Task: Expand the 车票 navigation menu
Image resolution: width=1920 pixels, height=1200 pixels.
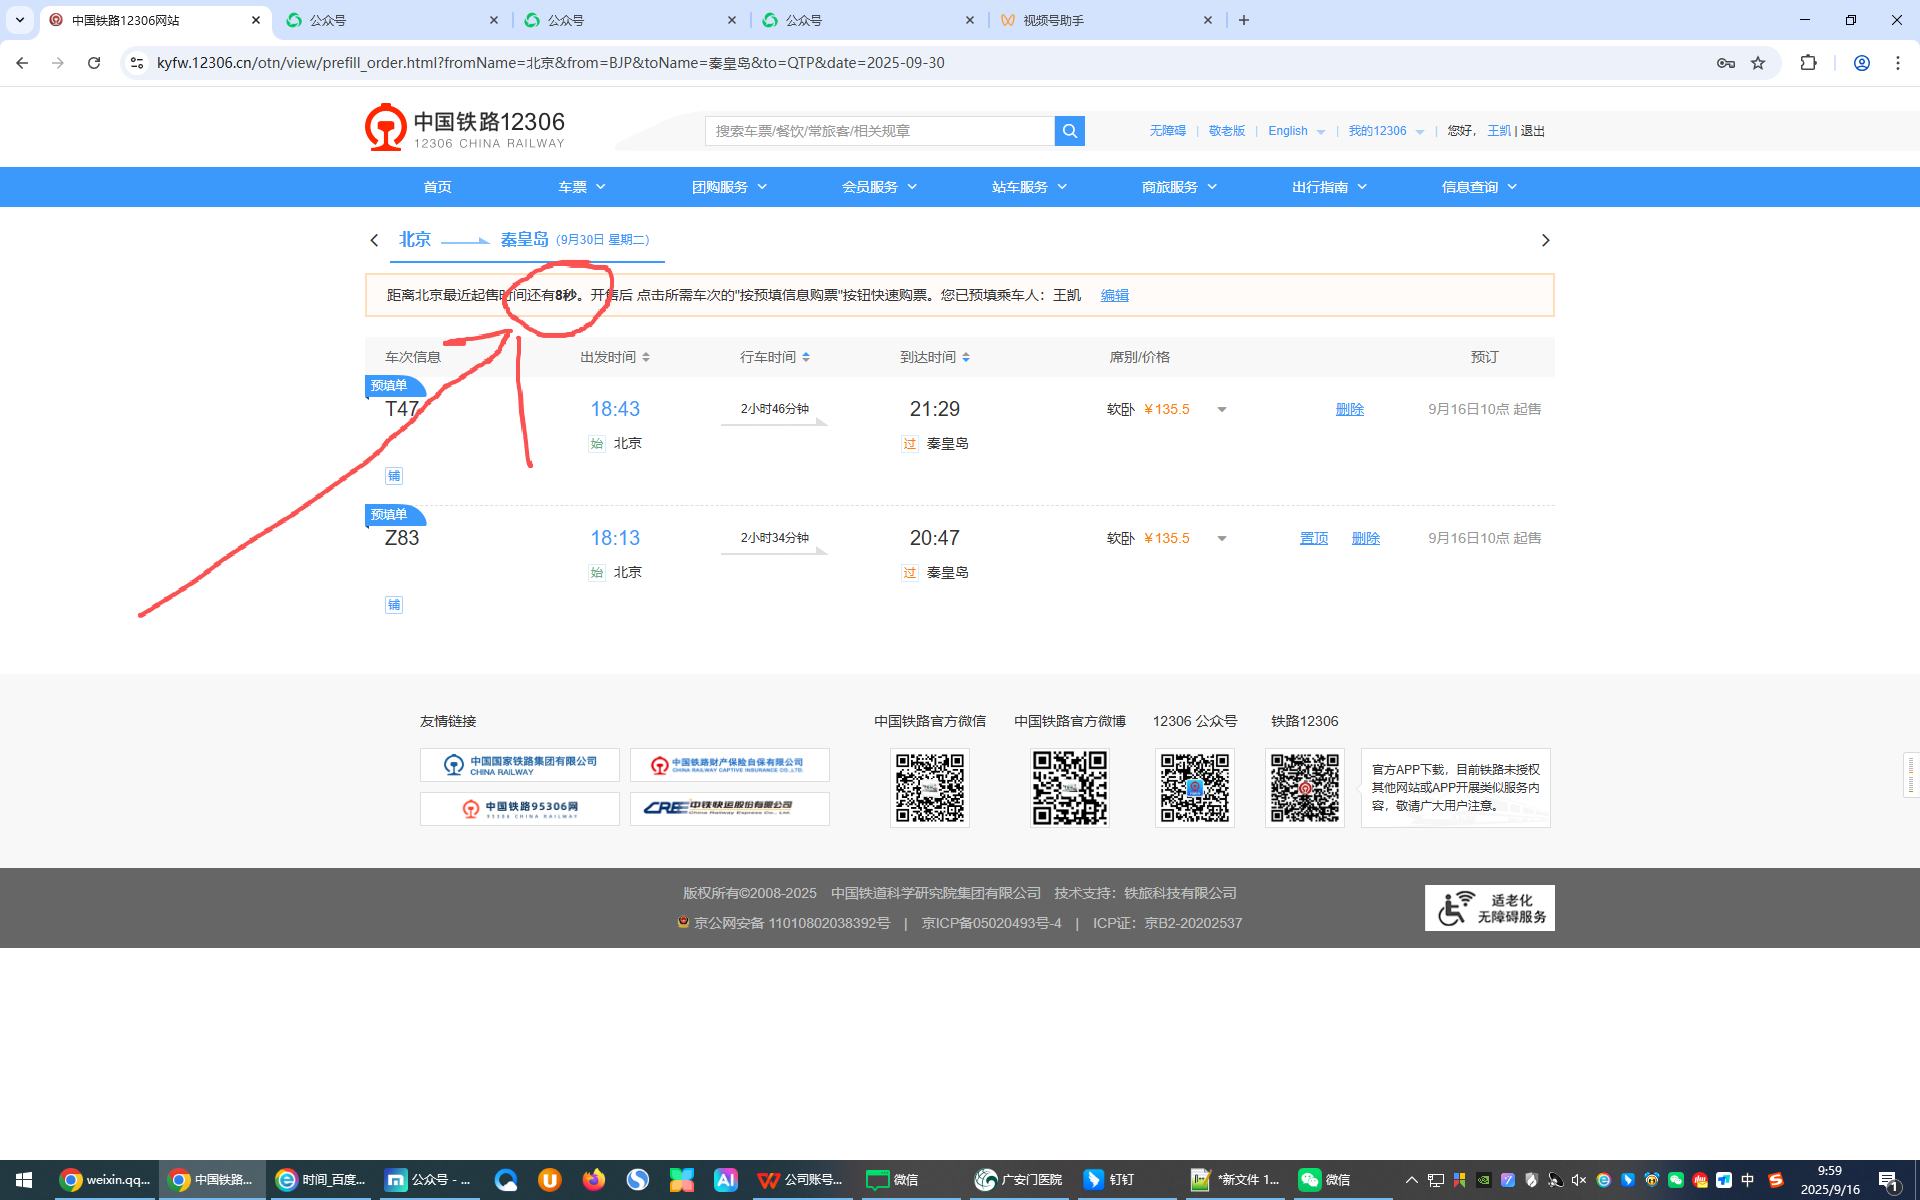Action: click(582, 187)
